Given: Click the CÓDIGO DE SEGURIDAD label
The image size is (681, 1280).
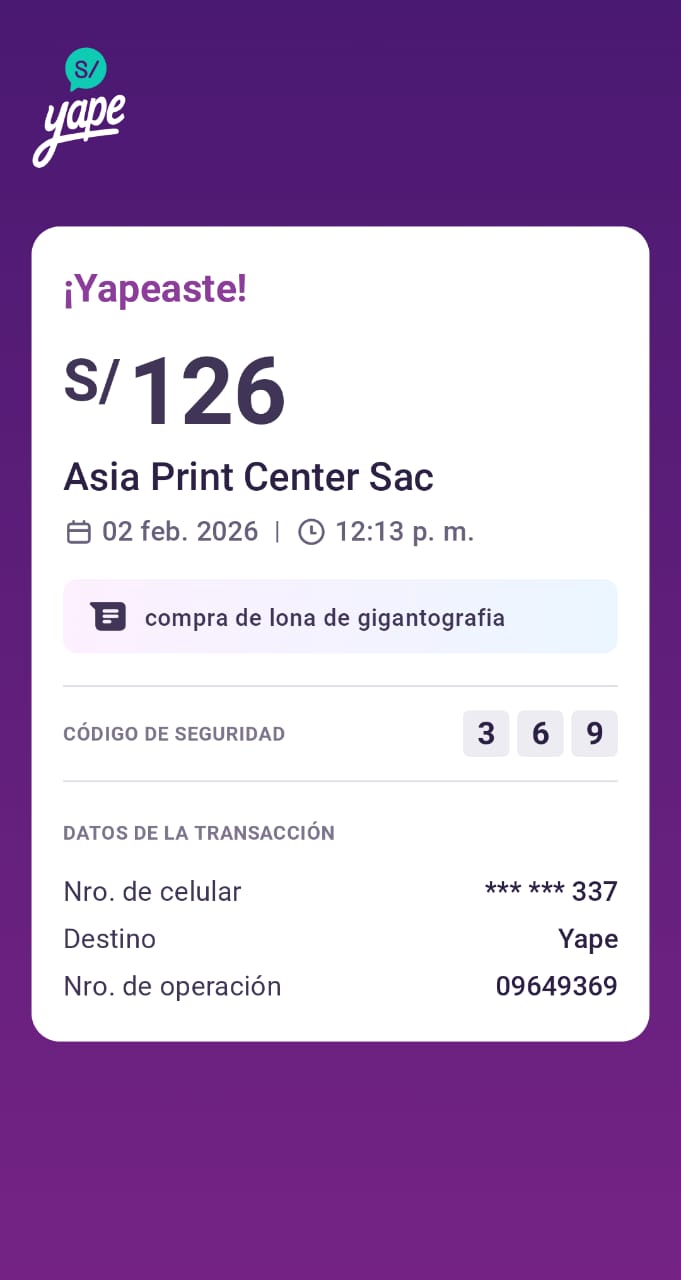Looking at the screenshot, I should pos(174,734).
